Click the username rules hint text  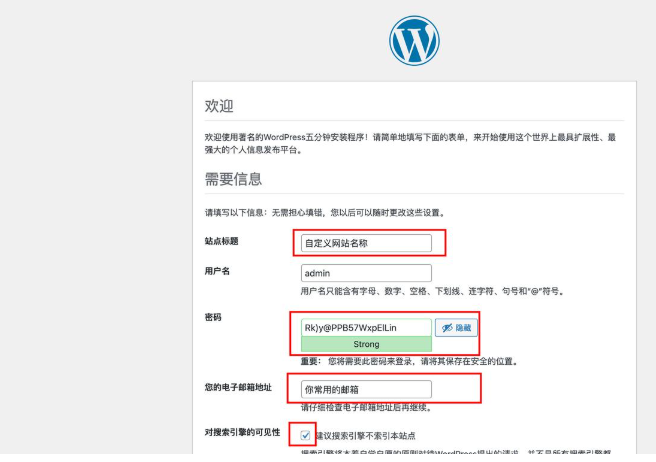(x=432, y=291)
